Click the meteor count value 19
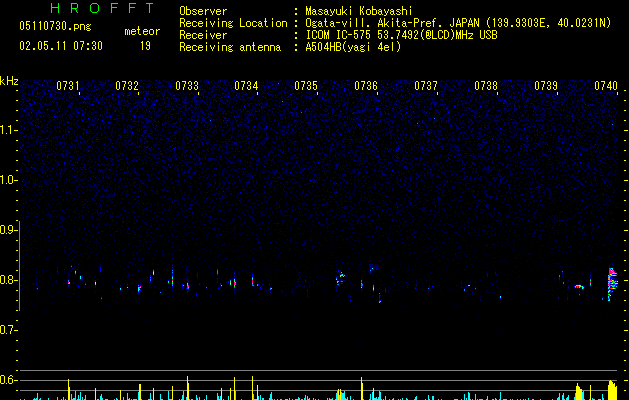 click(x=145, y=46)
